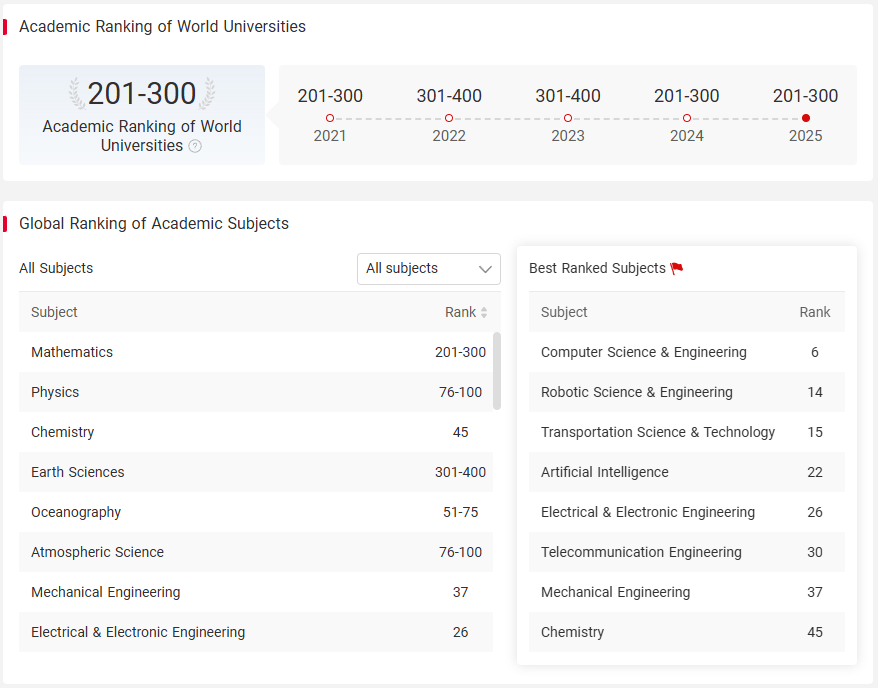This screenshot has height=688, width=878.
Task: Click Transportation Science & Technology entry
Action: tap(686, 432)
